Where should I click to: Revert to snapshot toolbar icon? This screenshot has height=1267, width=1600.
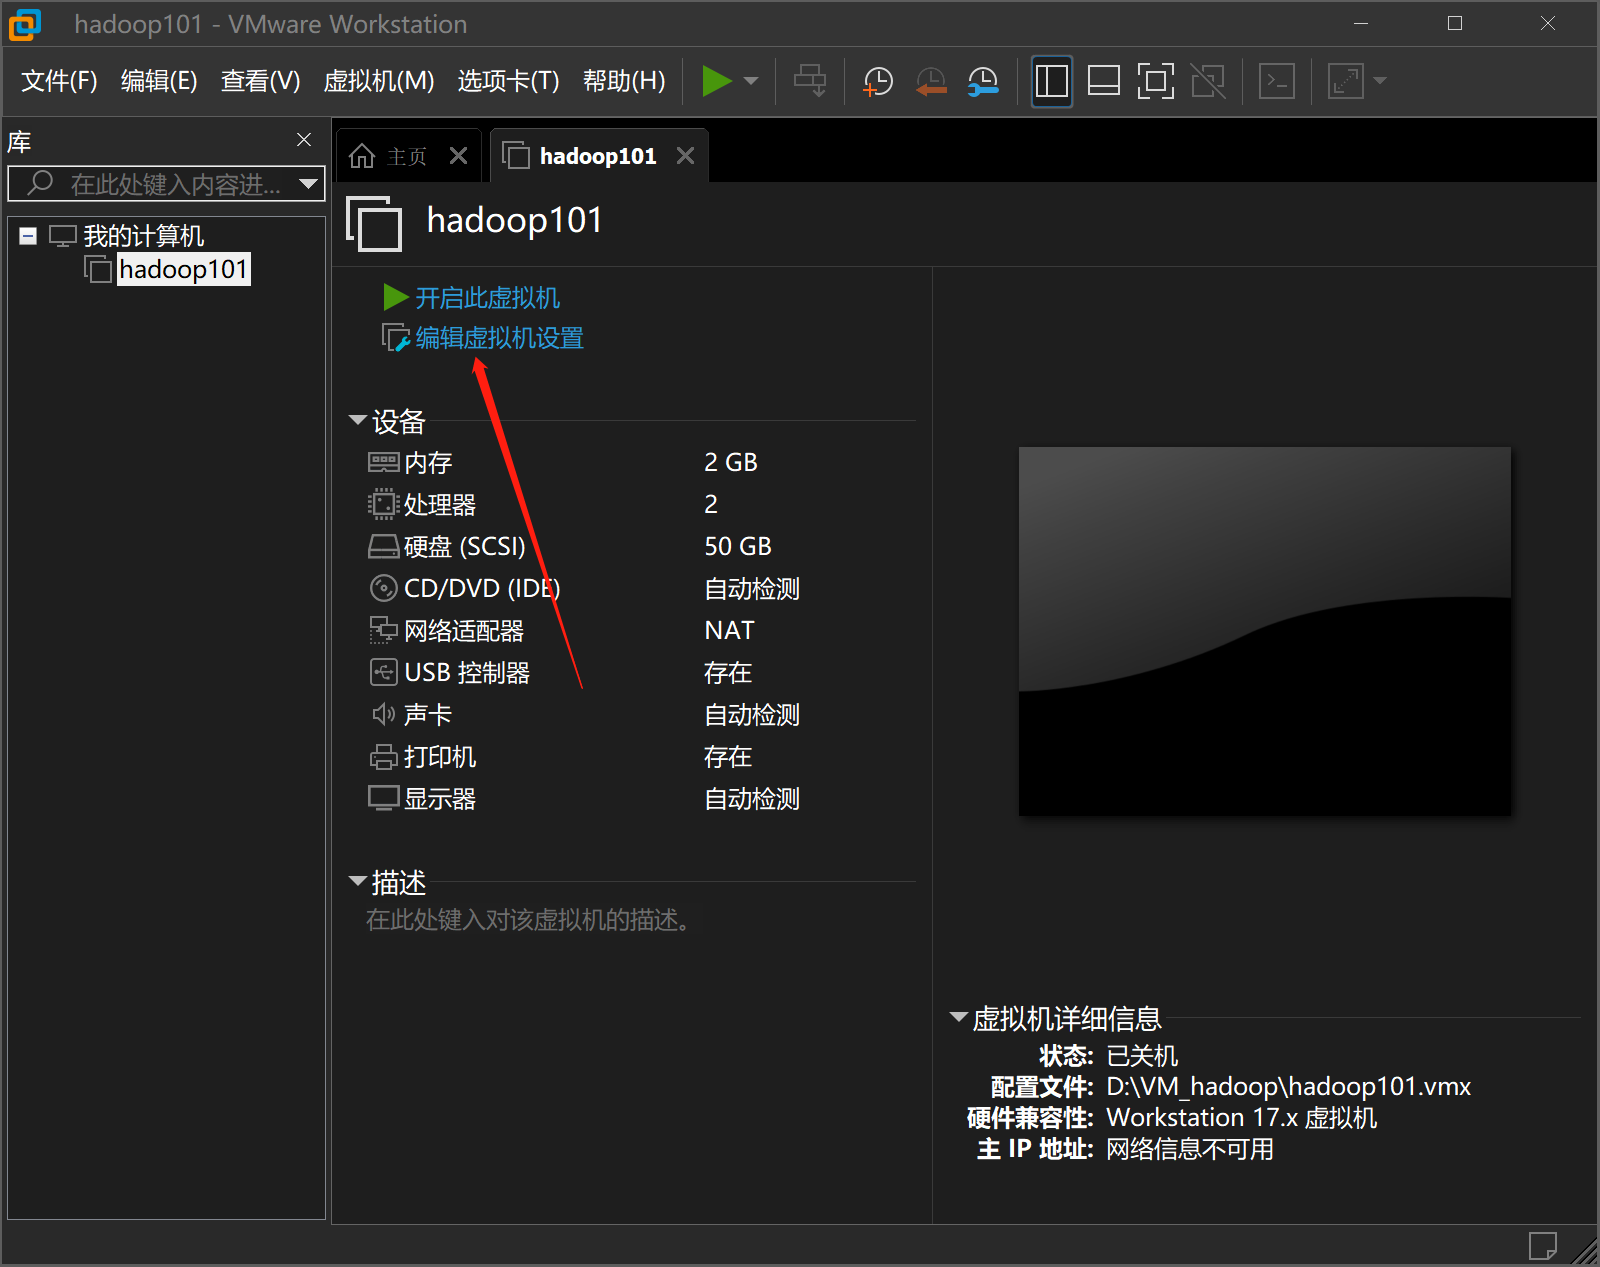tap(931, 81)
